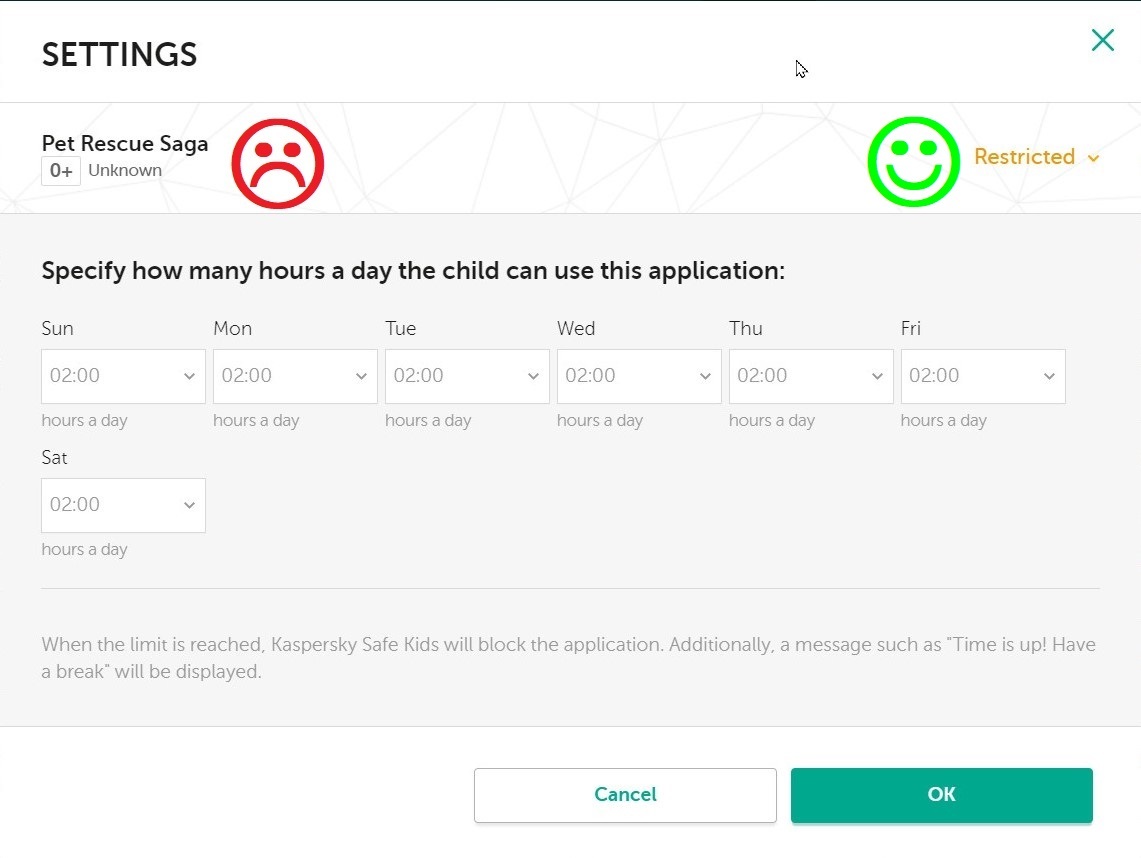
Task: Click the green smiley face icon
Action: [913, 162]
